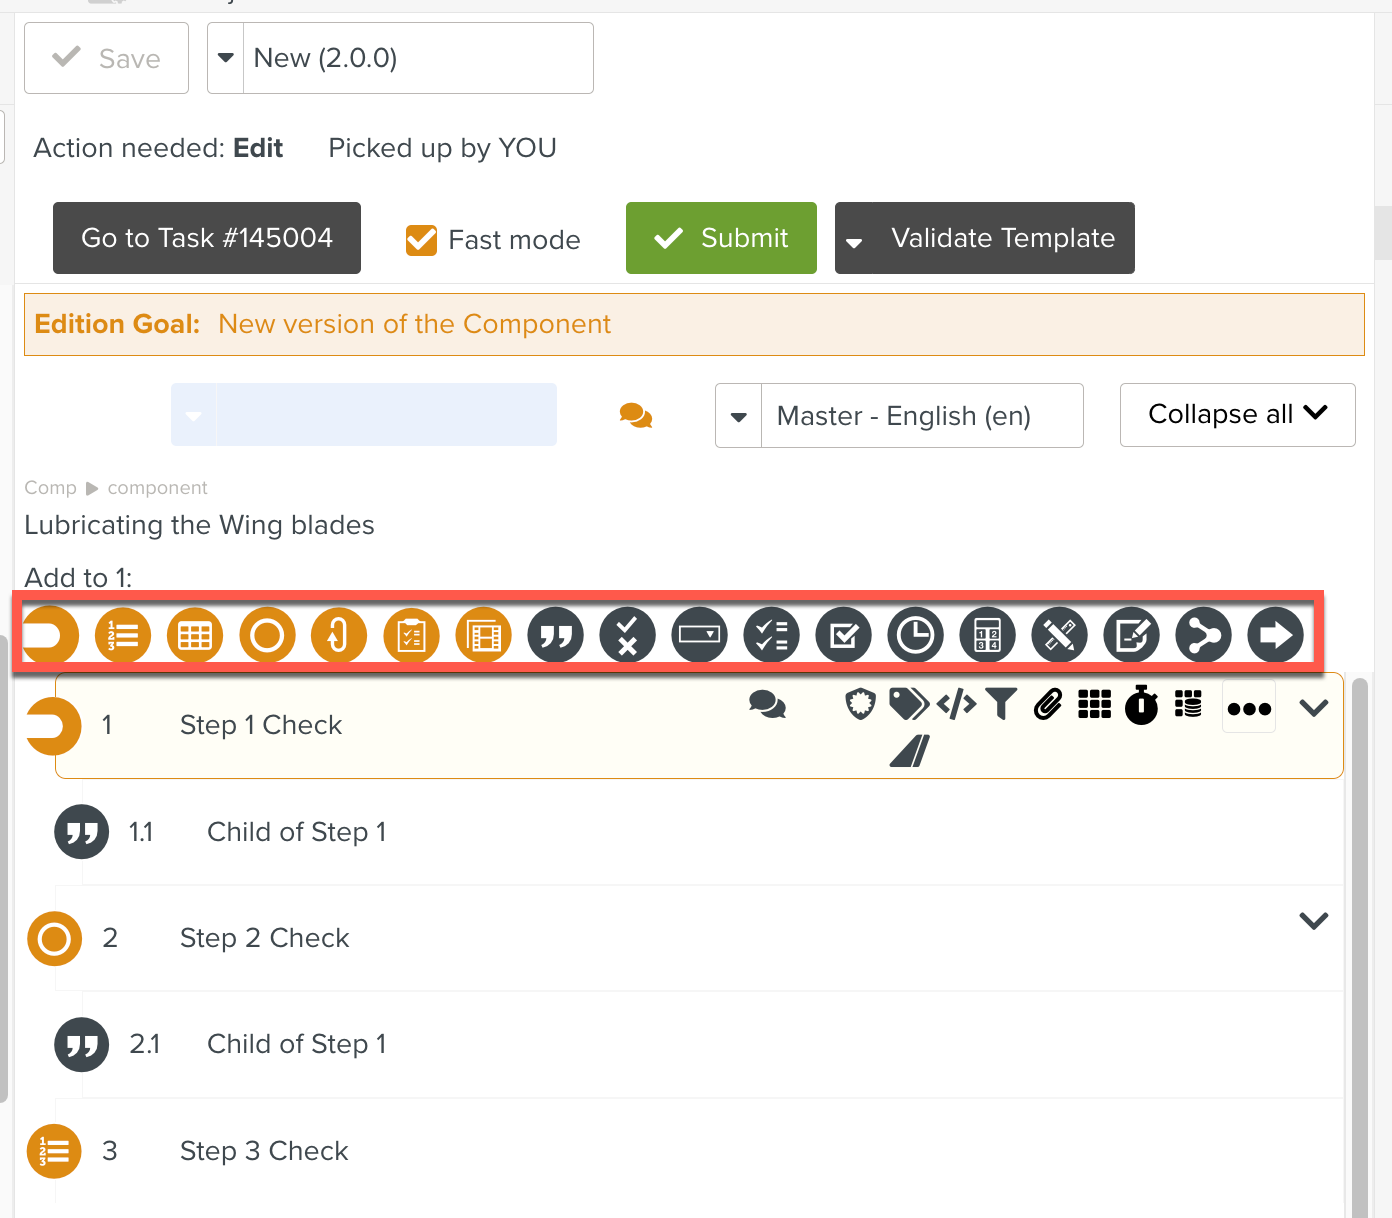Click Lubricating the Wing blades title
The image size is (1392, 1218).
[200, 525]
